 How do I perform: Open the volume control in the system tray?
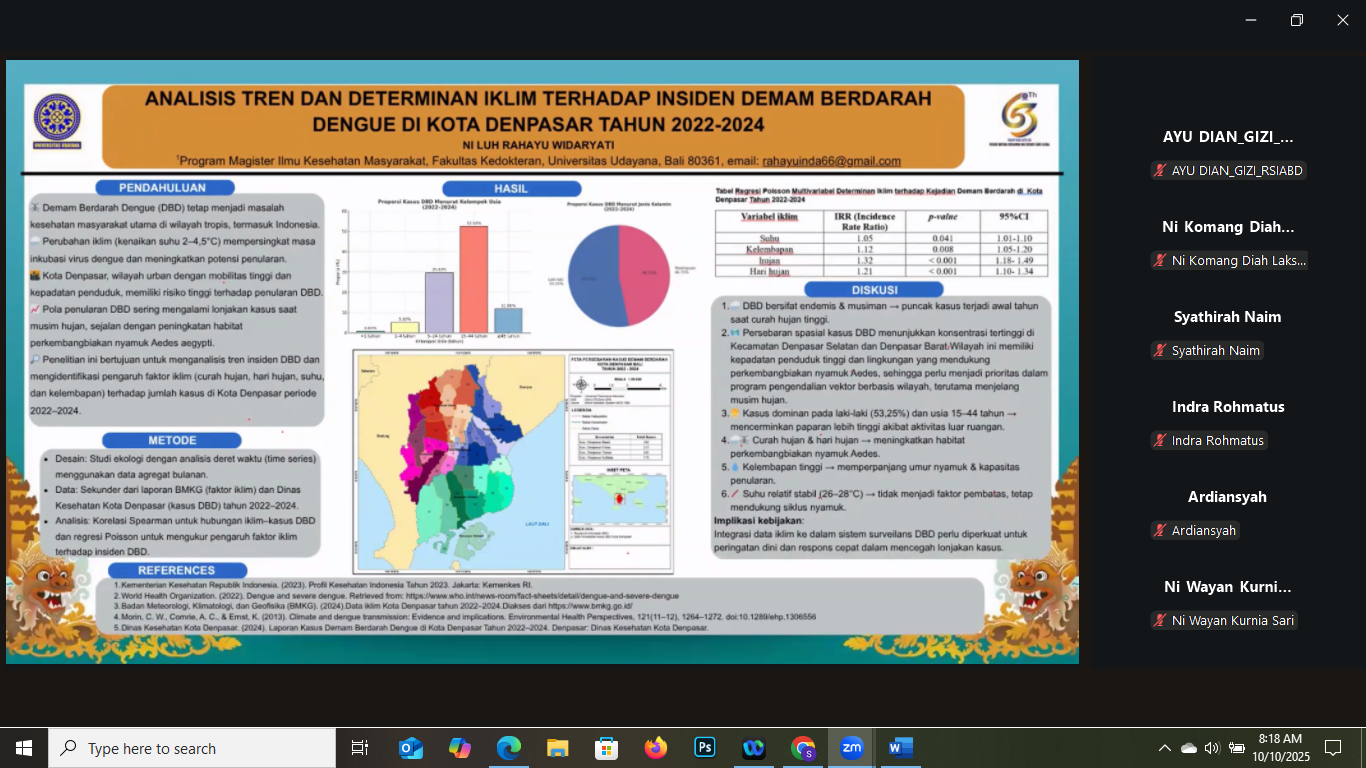point(1212,748)
